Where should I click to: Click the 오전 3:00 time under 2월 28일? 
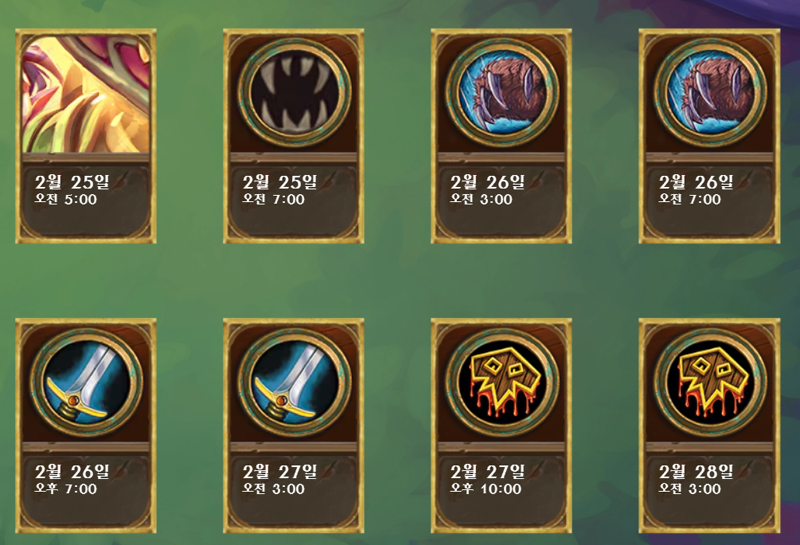coord(689,489)
